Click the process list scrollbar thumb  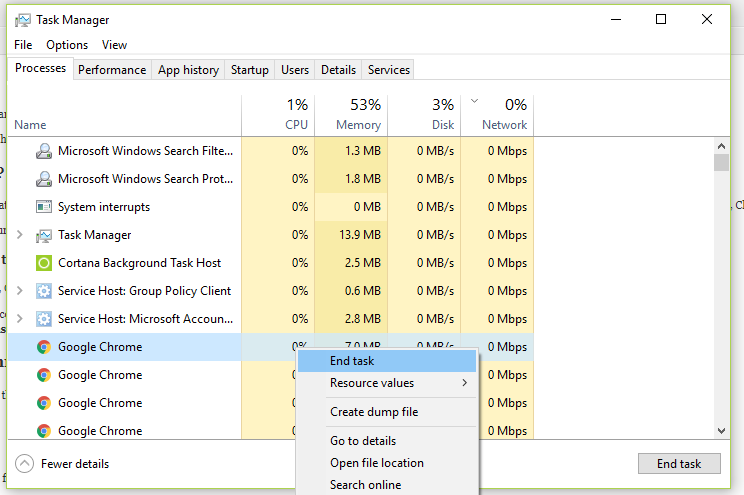[x=721, y=162]
